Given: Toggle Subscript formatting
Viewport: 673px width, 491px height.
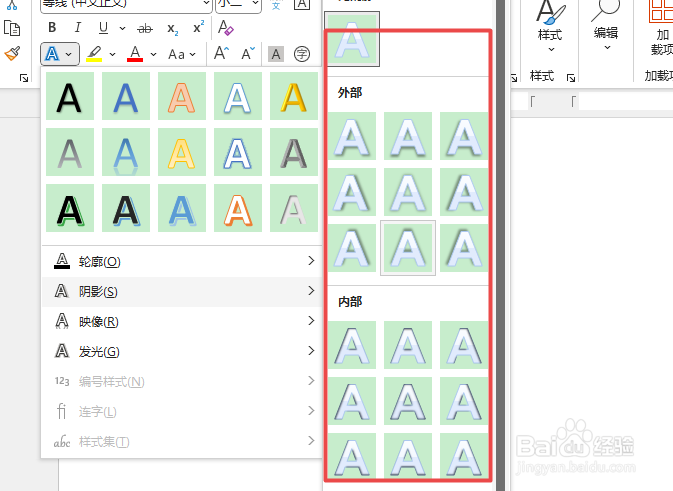Looking at the screenshot, I should coord(173,29).
